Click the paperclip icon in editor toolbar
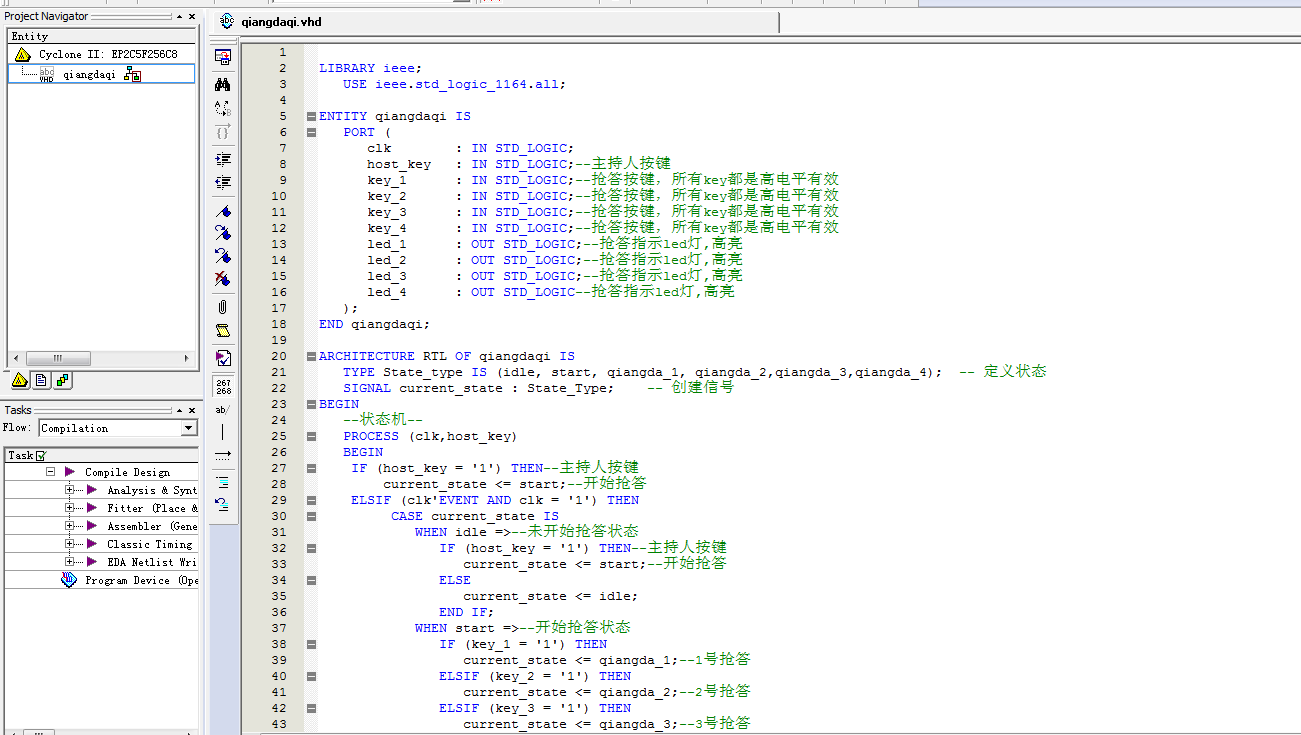Viewport: 1301px width, 735px height. pos(223,307)
